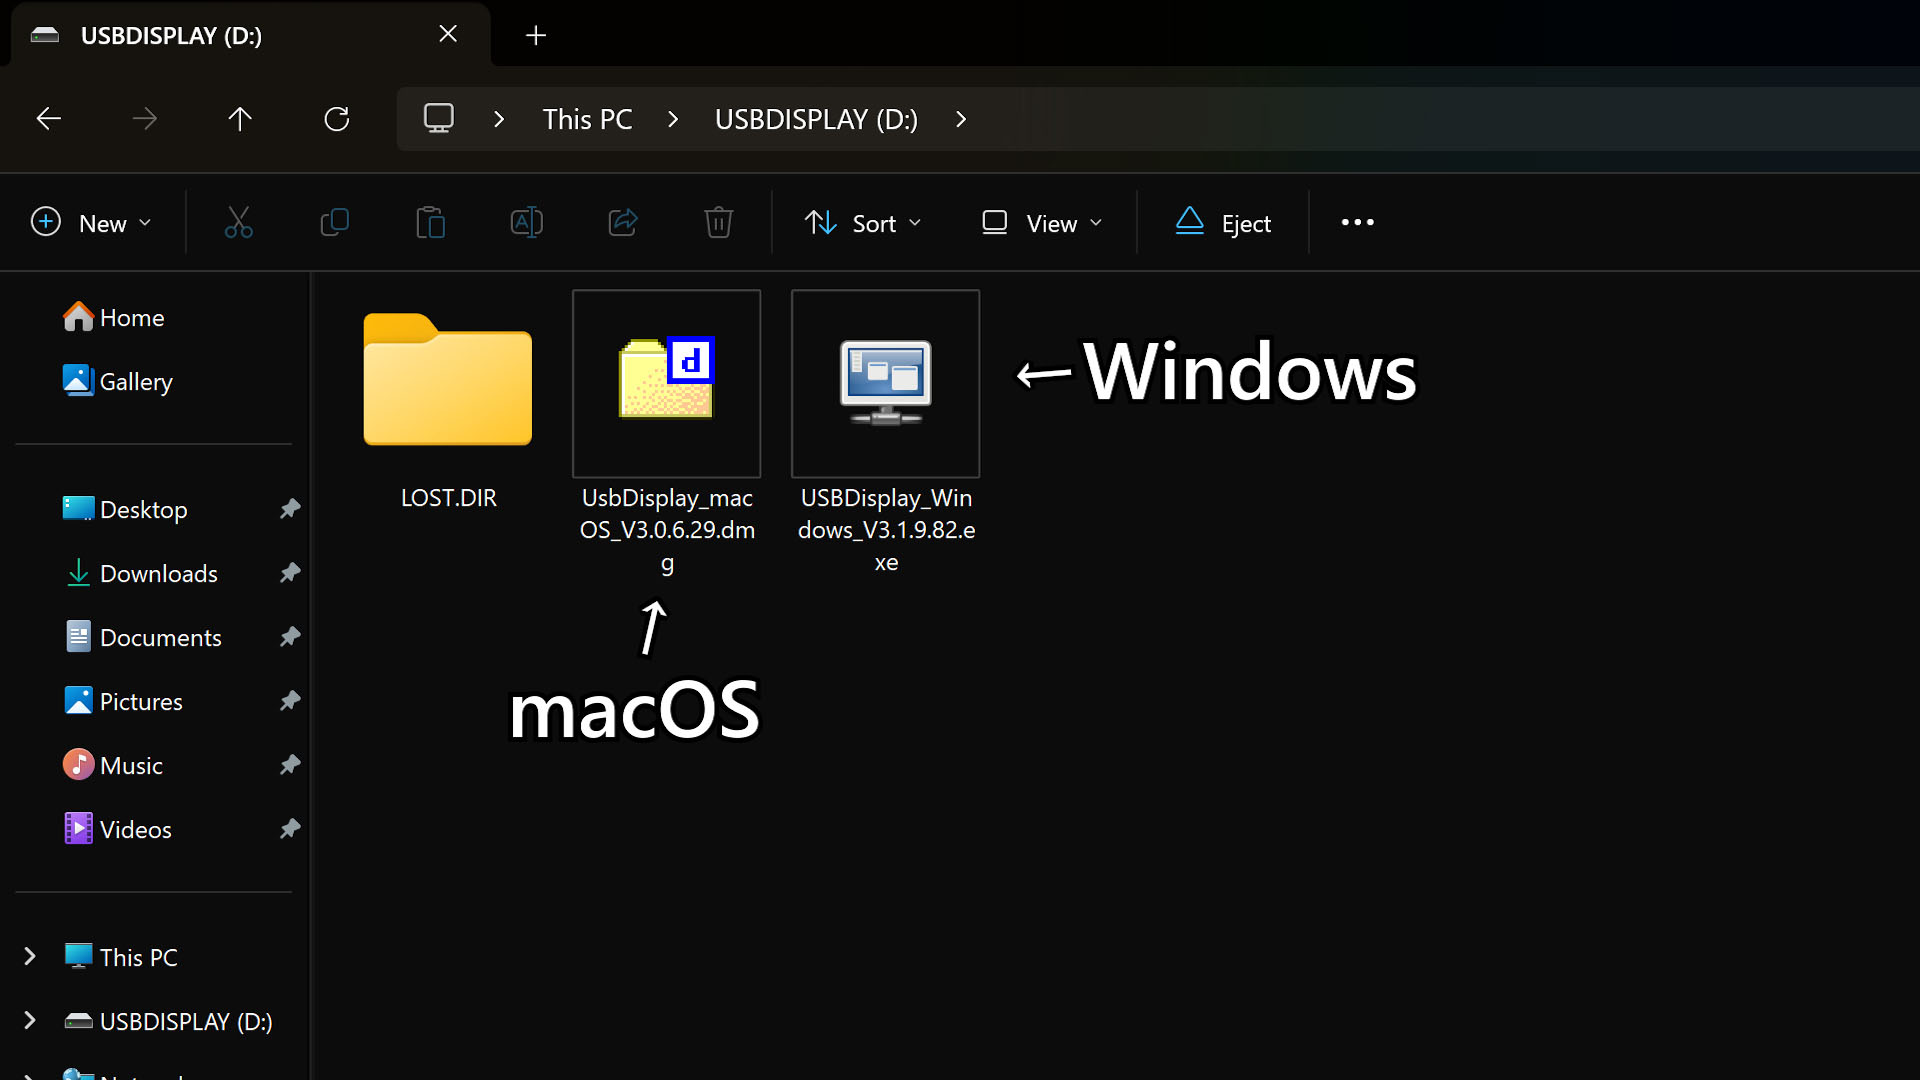The width and height of the screenshot is (1920, 1080).
Task: Click the Delete trash can icon
Action: [x=718, y=222]
